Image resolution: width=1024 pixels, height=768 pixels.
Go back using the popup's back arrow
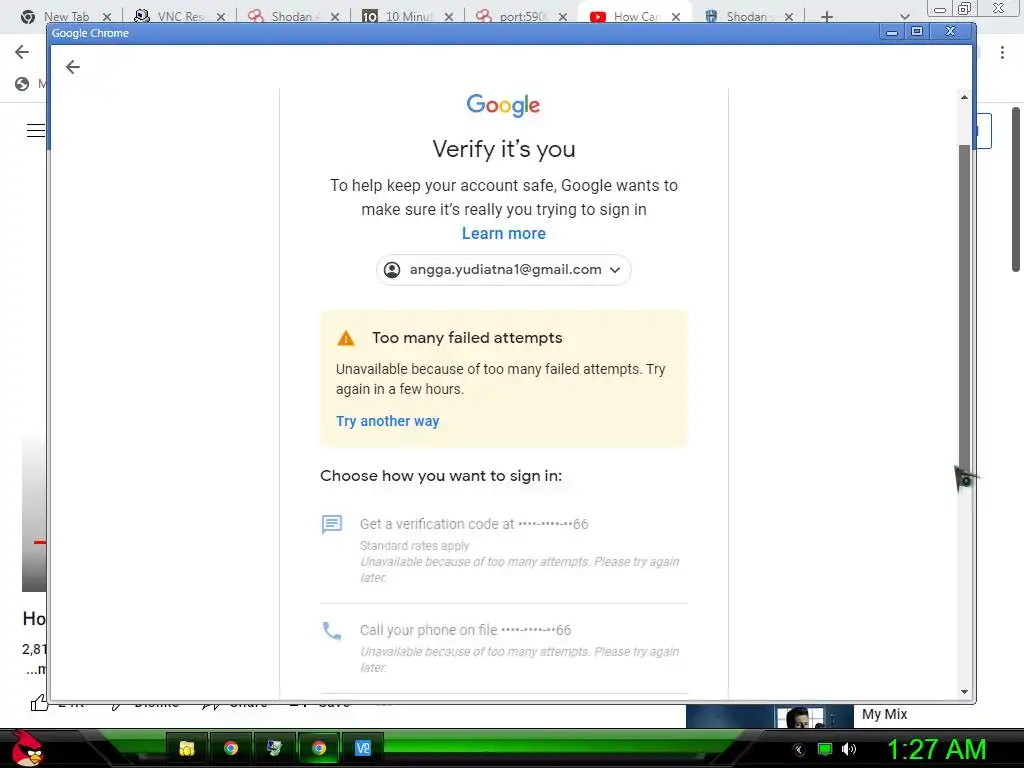click(72, 67)
